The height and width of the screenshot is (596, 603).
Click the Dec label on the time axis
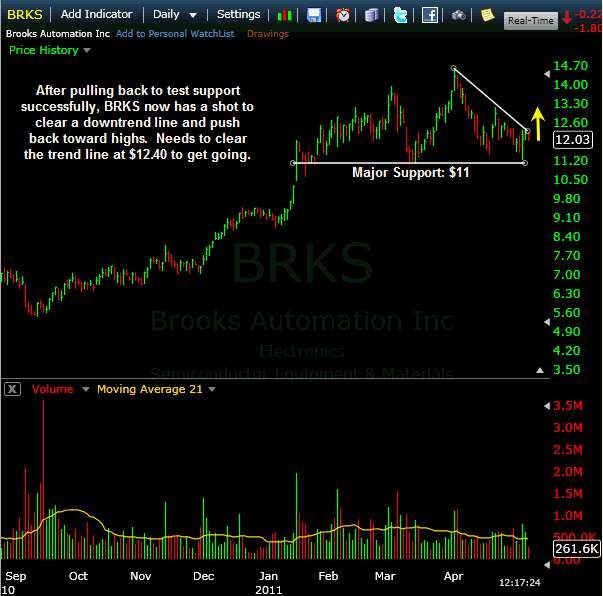point(203,576)
